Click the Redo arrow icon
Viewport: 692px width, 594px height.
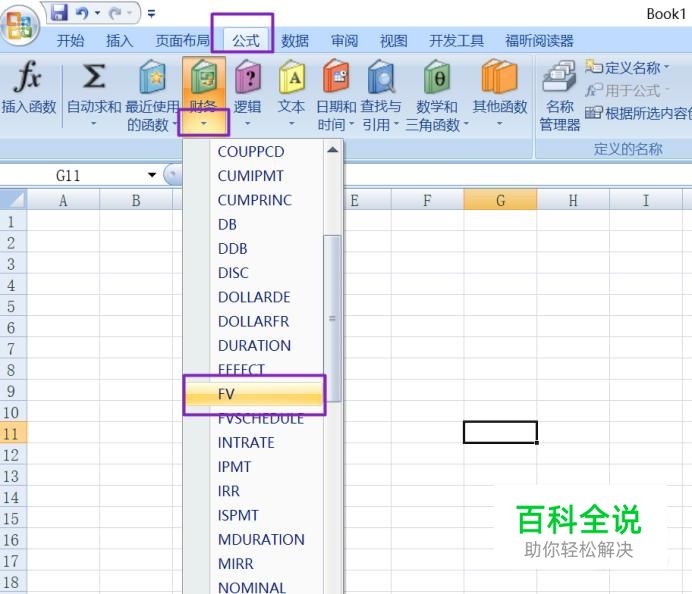point(116,13)
